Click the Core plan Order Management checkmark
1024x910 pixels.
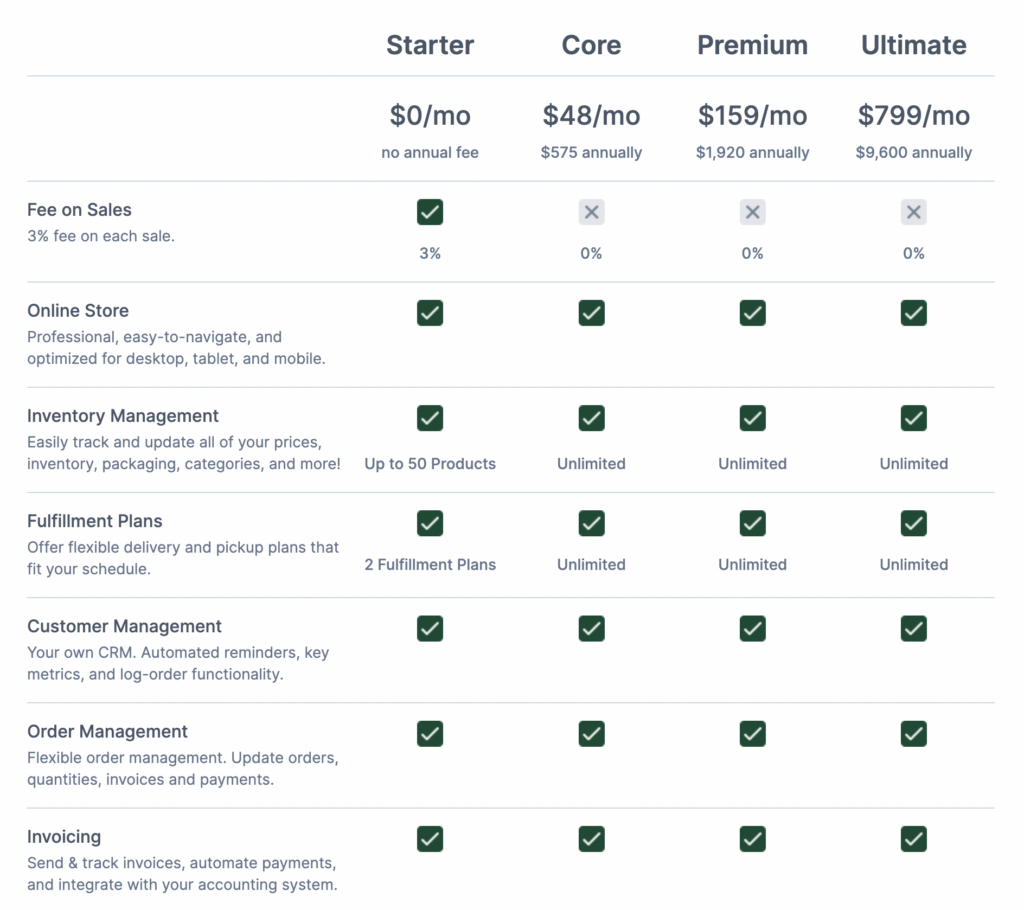[x=591, y=733]
